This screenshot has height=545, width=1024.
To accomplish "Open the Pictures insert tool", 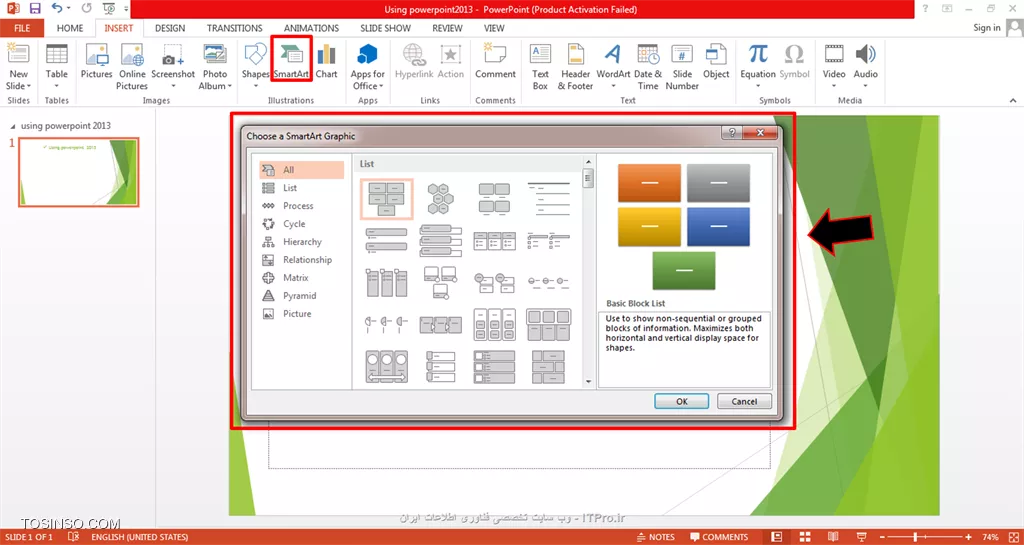I will click(97, 61).
